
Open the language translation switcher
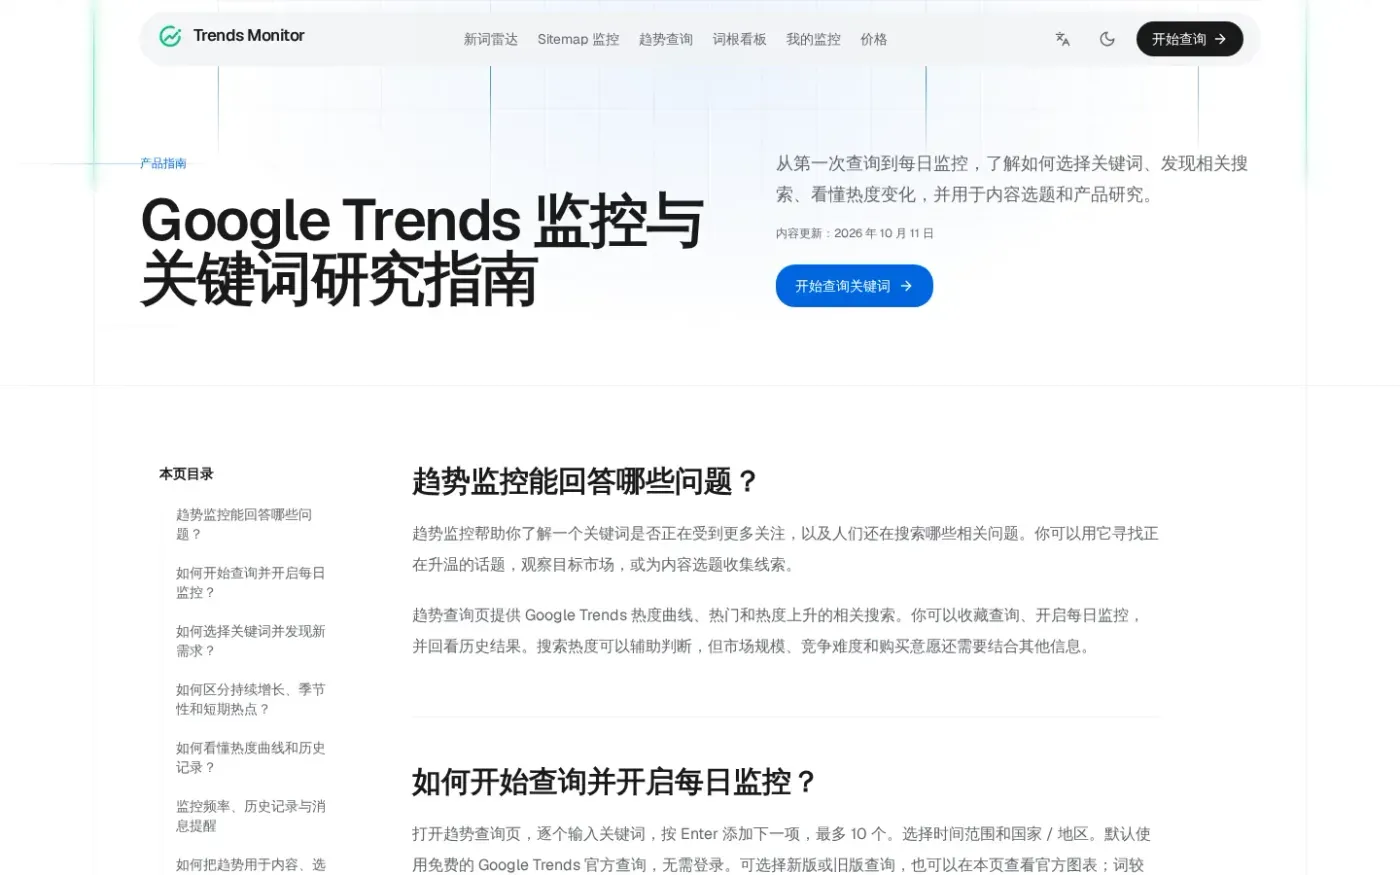tap(1062, 39)
